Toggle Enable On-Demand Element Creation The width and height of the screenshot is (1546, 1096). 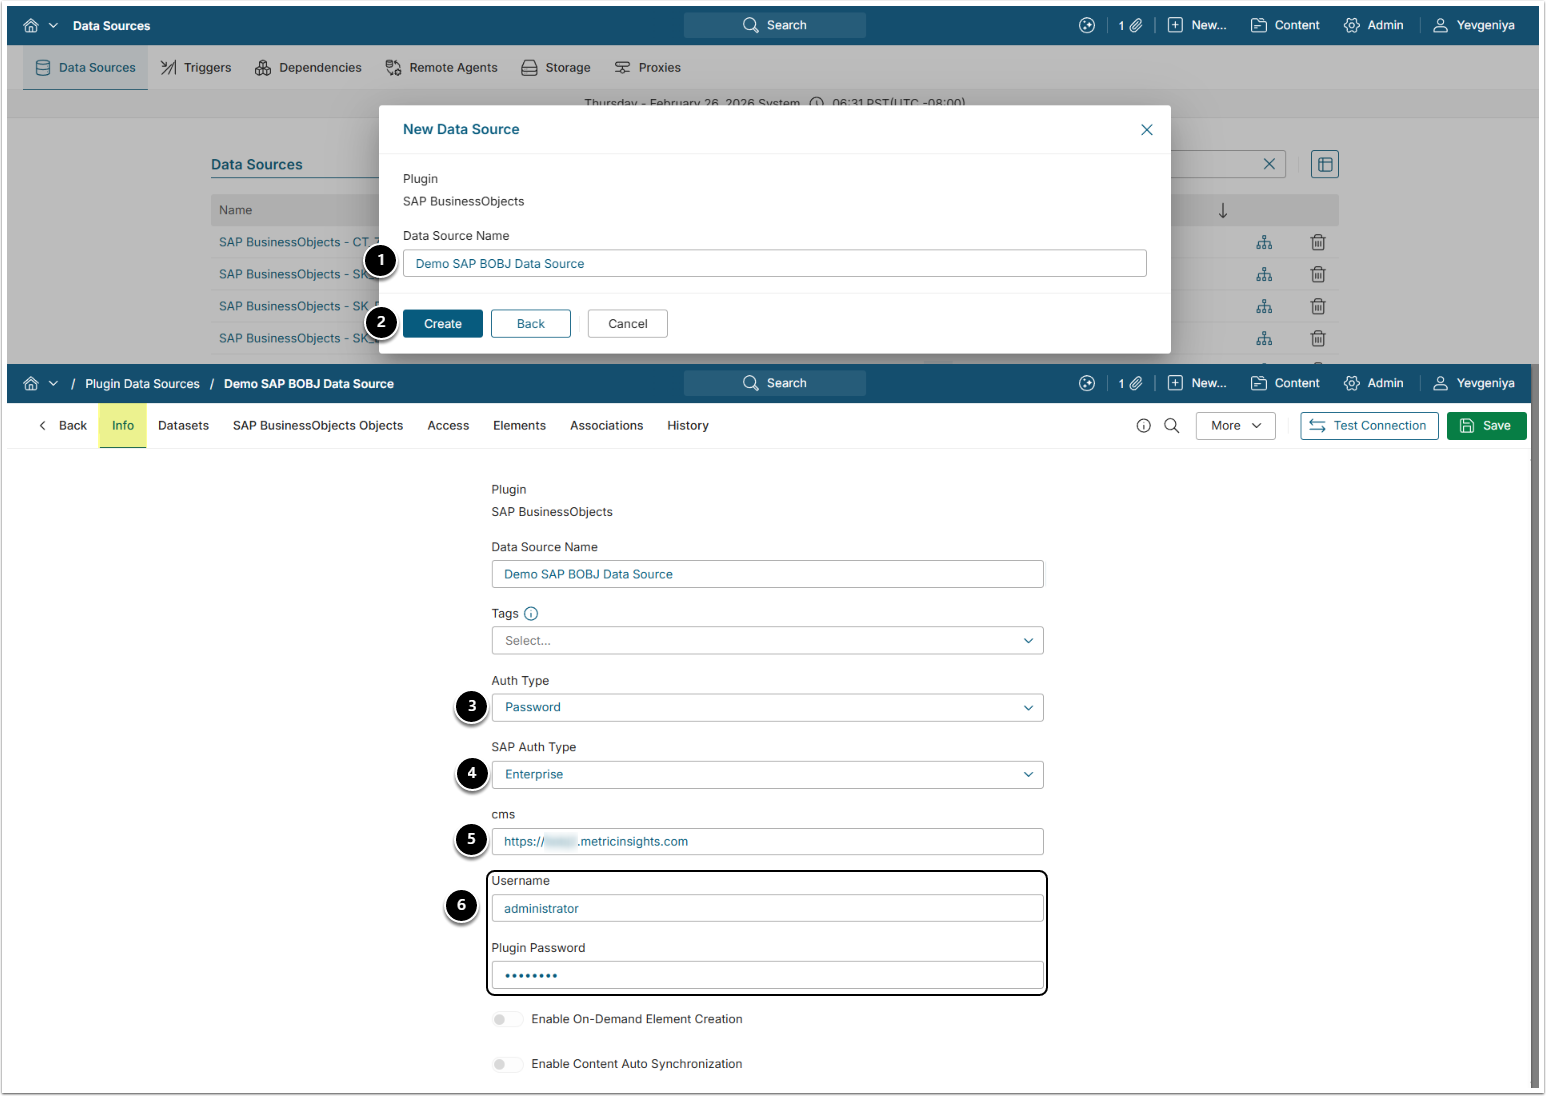507,1019
